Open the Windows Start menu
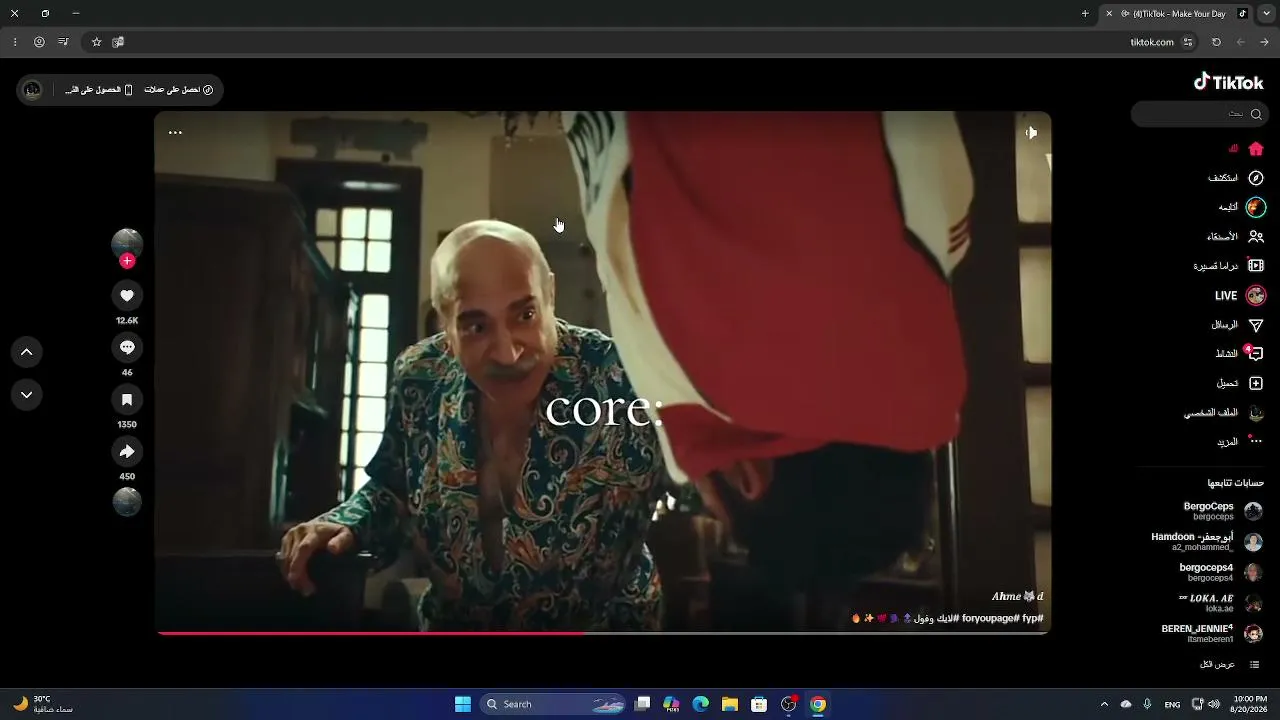This screenshot has width=1280, height=720. (463, 704)
